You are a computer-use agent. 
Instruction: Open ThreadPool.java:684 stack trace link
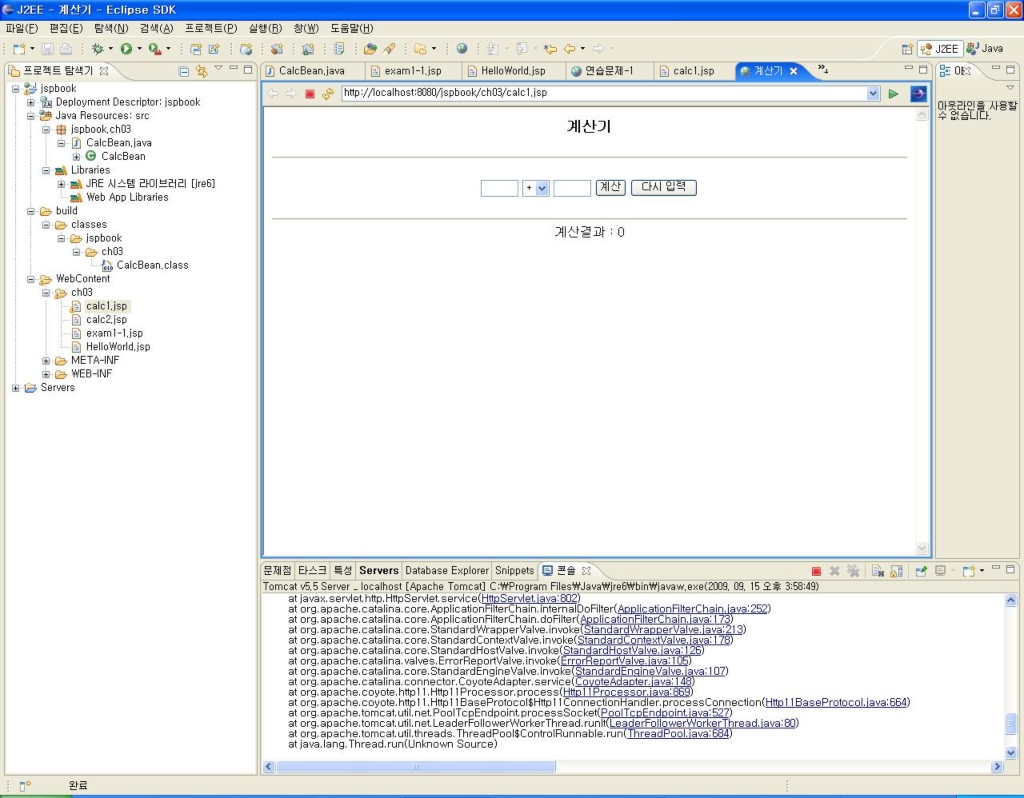tap(677, 733)
